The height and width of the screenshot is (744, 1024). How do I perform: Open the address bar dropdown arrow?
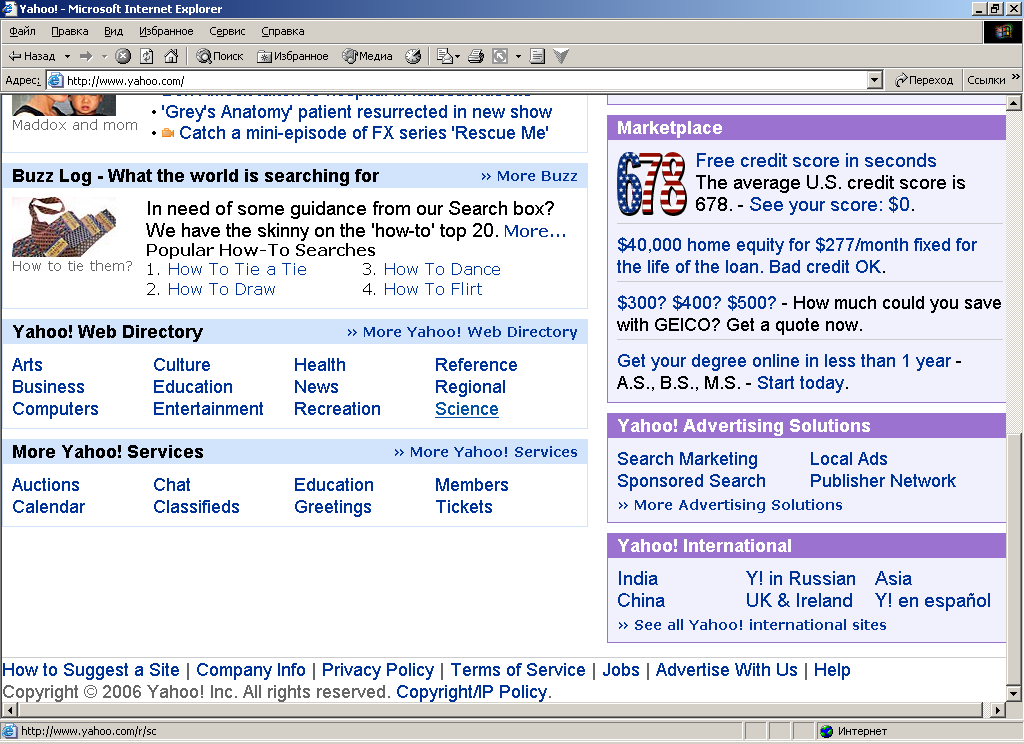pos(875,80)
